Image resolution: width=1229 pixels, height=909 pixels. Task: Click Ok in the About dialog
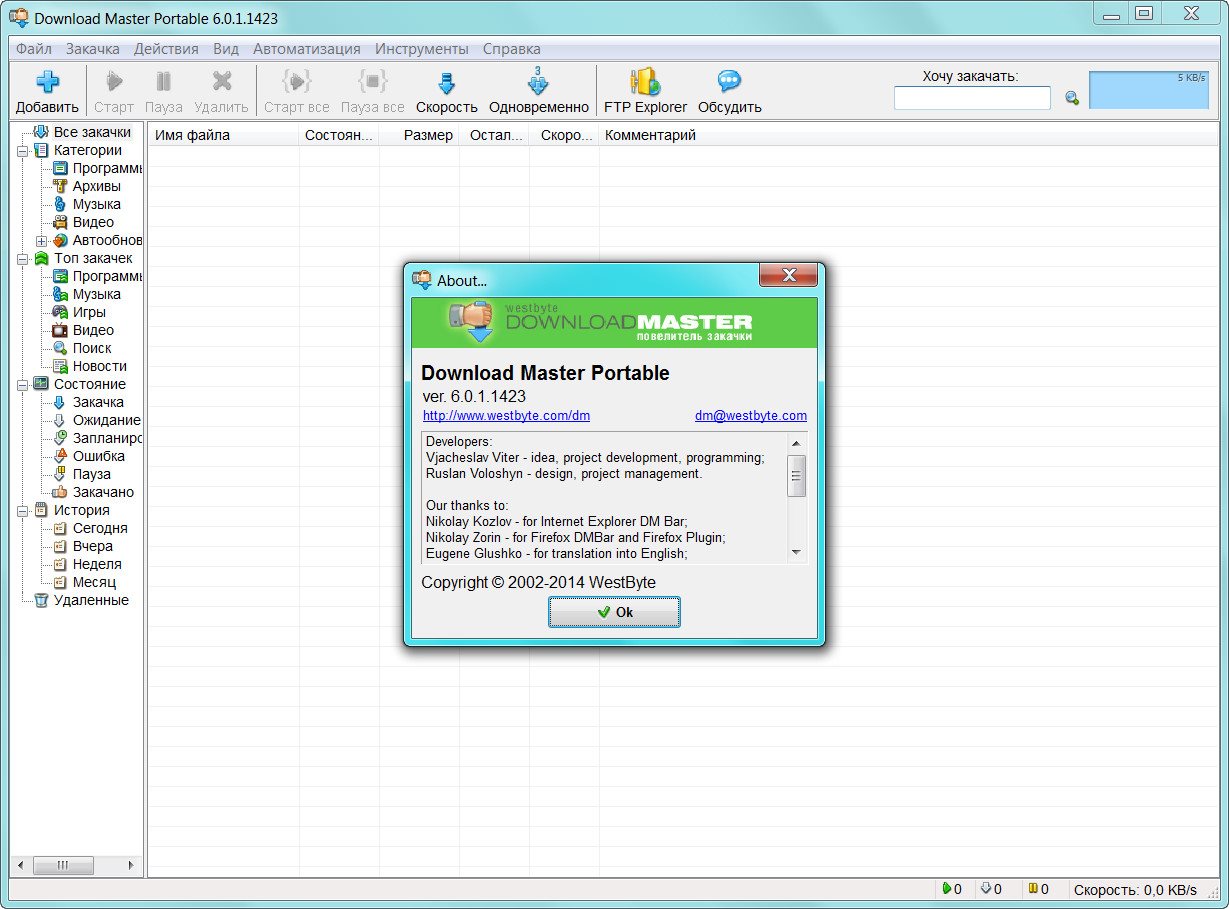coord(614,612)
